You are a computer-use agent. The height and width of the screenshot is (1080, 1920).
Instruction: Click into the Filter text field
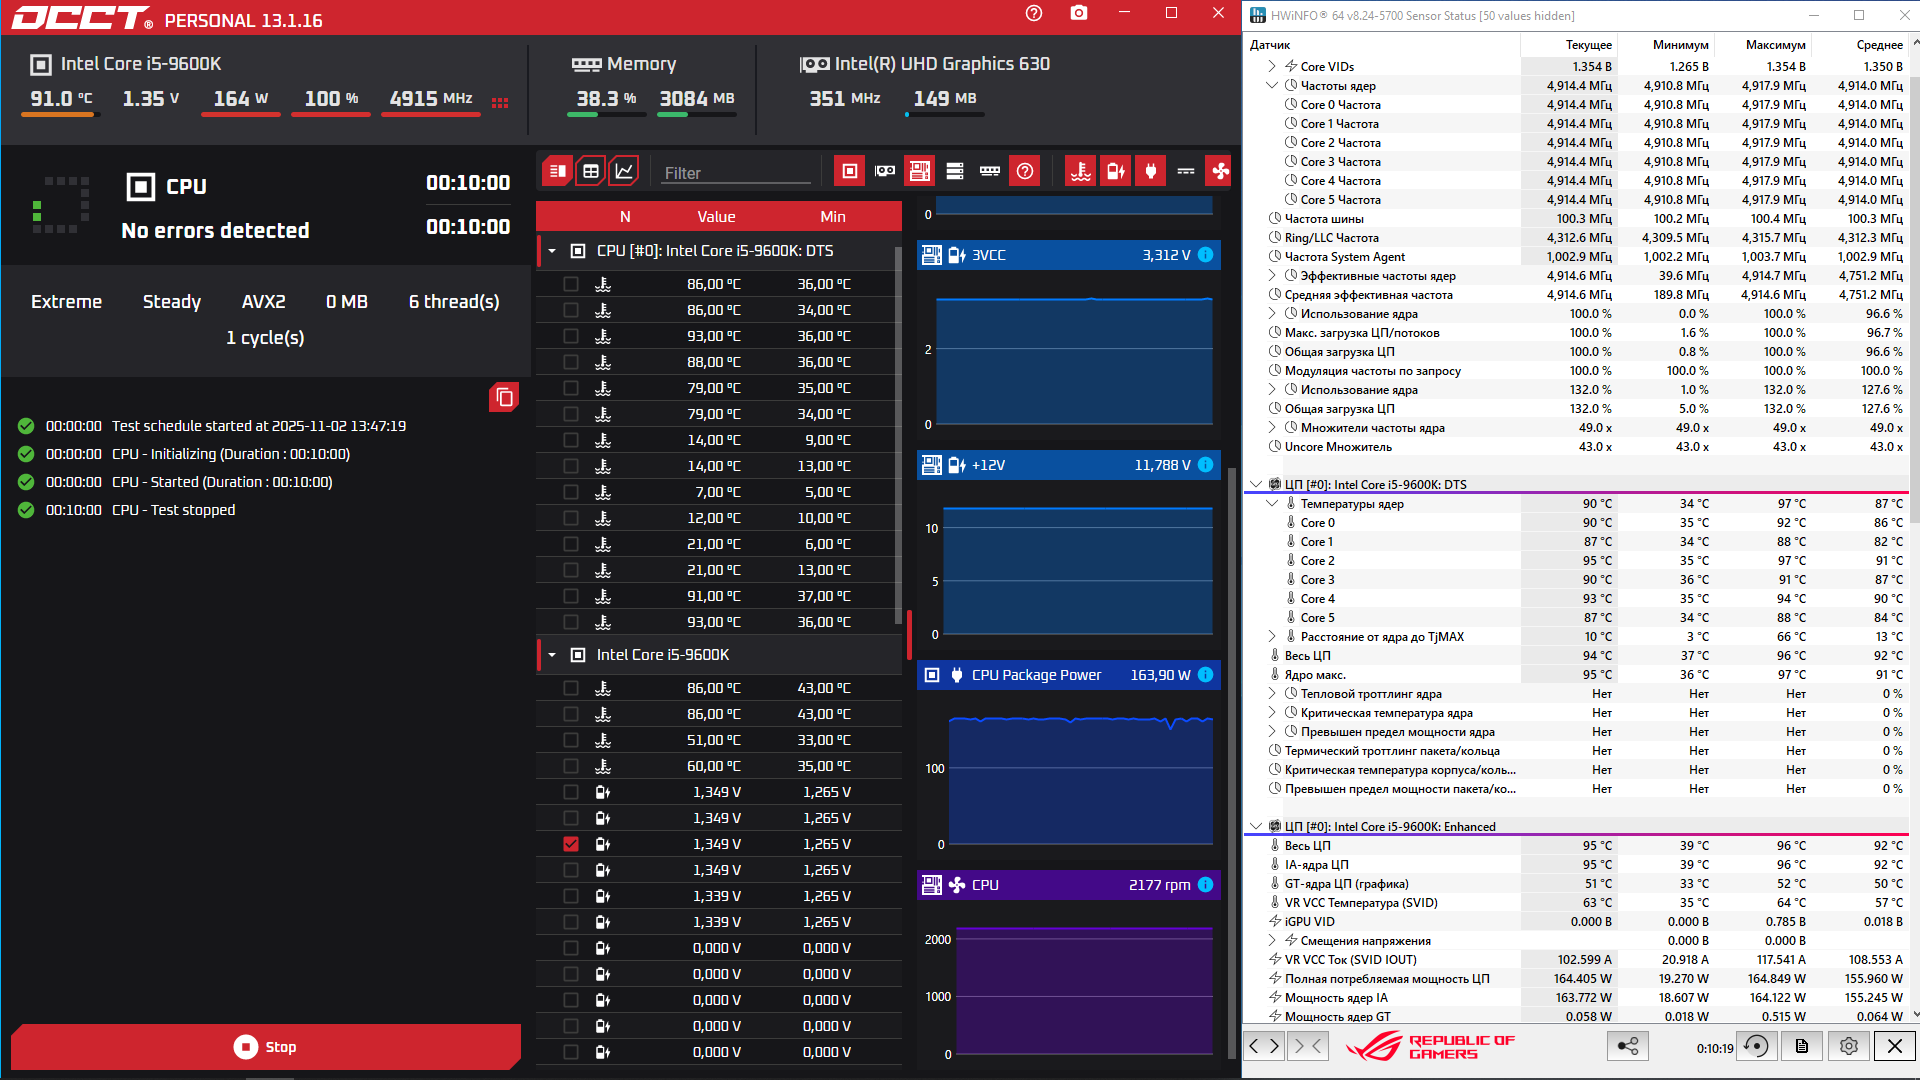pyautogui.click(x=736, y=173)
